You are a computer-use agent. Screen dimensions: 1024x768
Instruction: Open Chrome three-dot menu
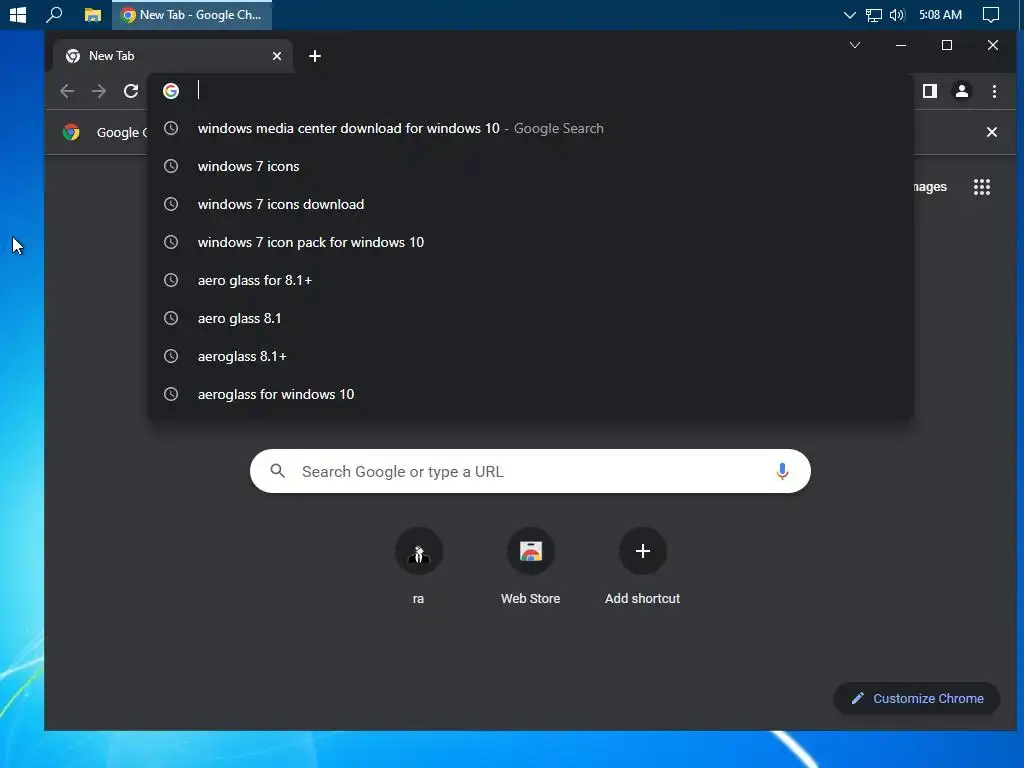(x=994, y=91)
